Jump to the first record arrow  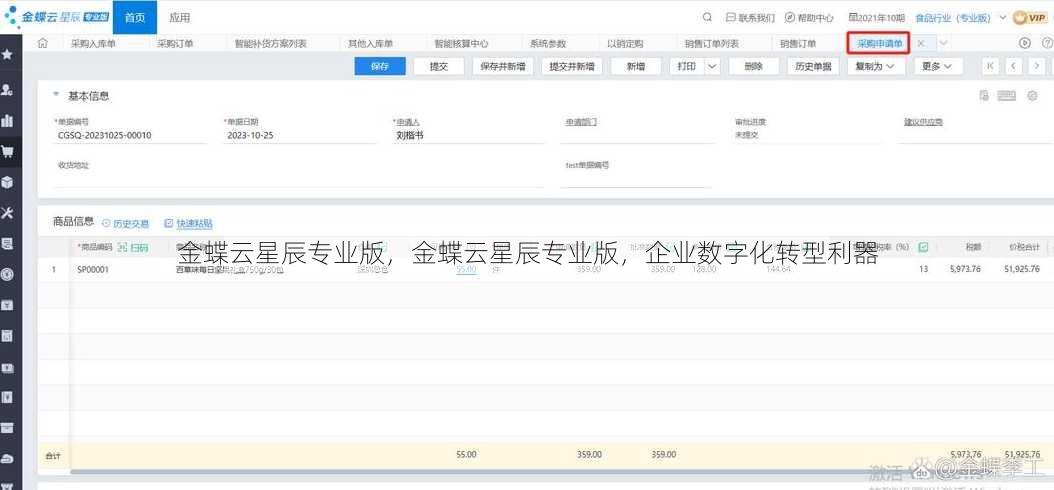[x=991, y=66]
